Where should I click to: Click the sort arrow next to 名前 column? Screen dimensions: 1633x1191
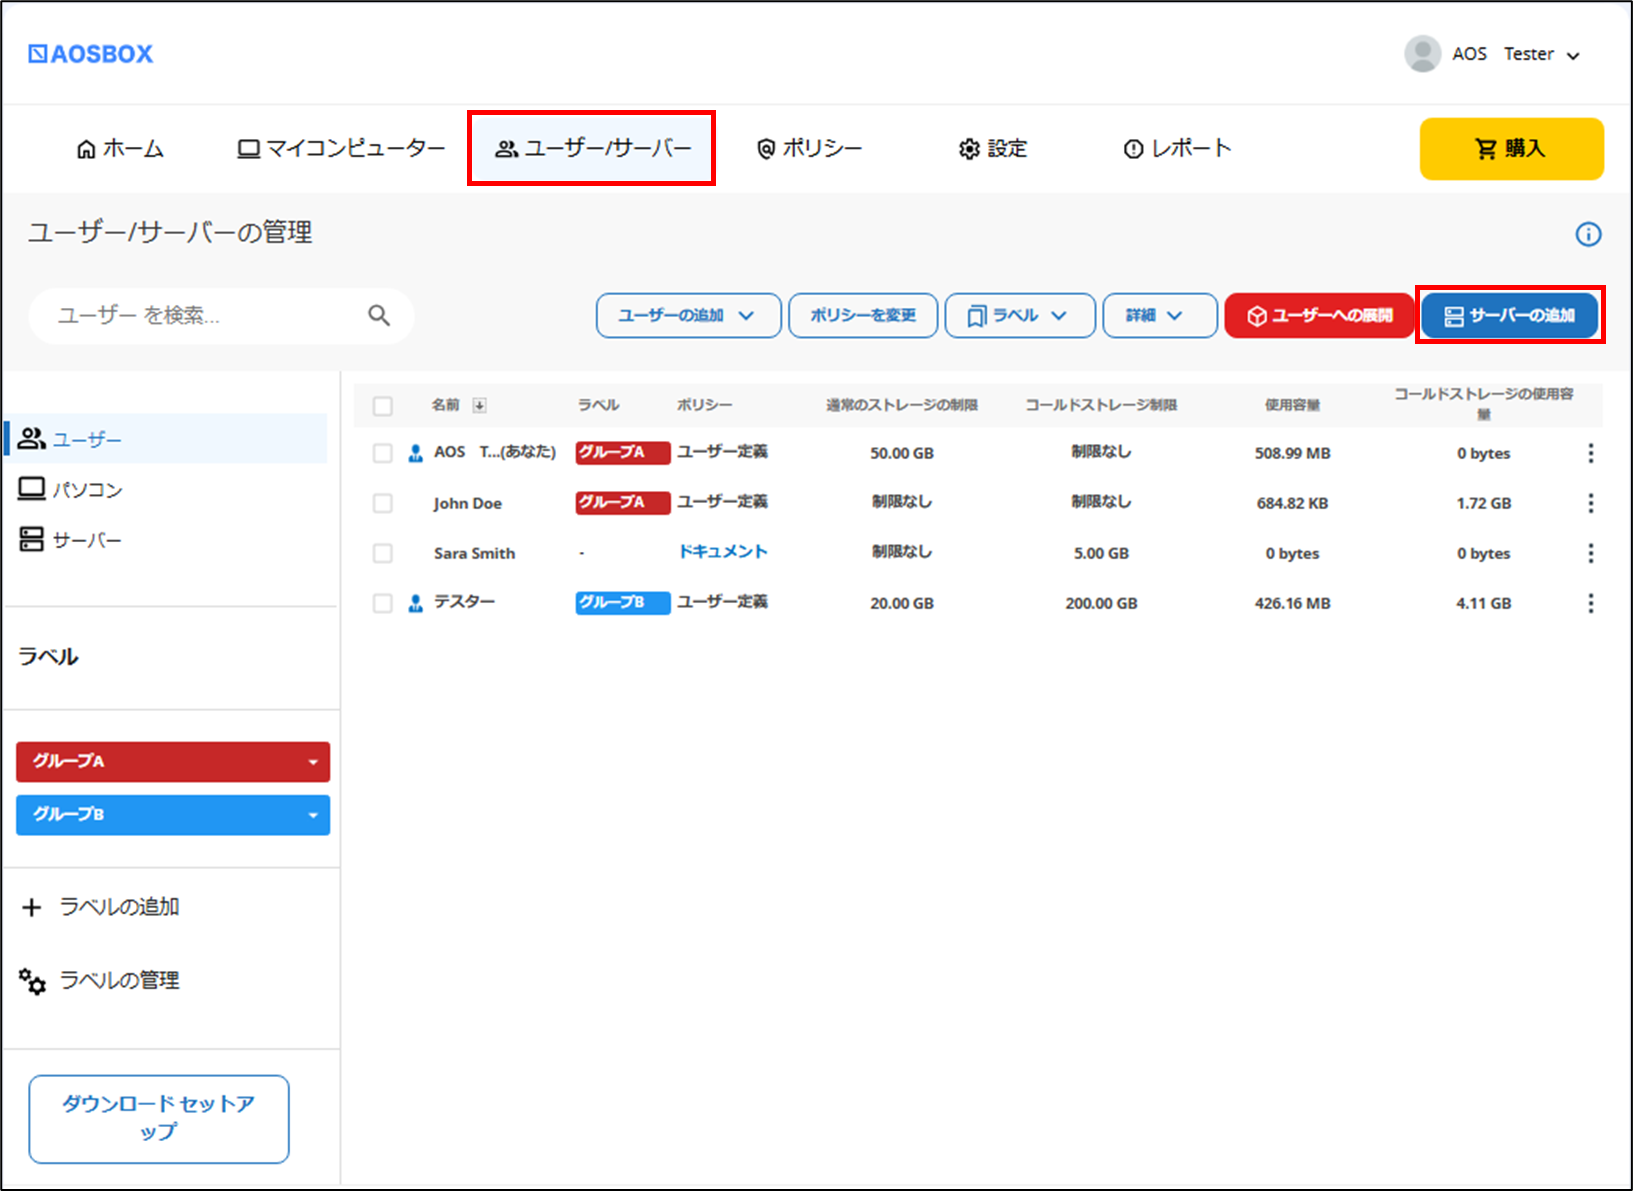tap(479, 405)
